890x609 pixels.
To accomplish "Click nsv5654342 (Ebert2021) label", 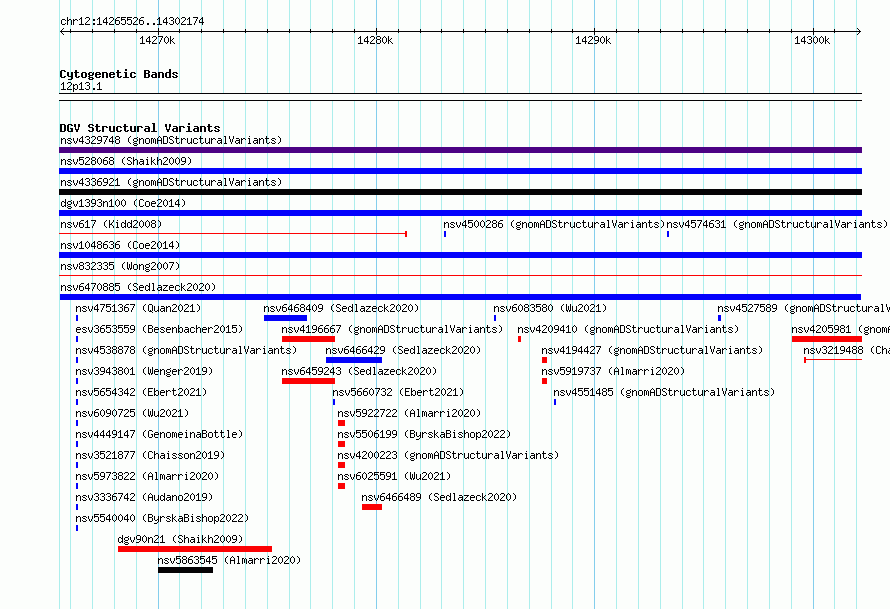I will tap(141, 392).
